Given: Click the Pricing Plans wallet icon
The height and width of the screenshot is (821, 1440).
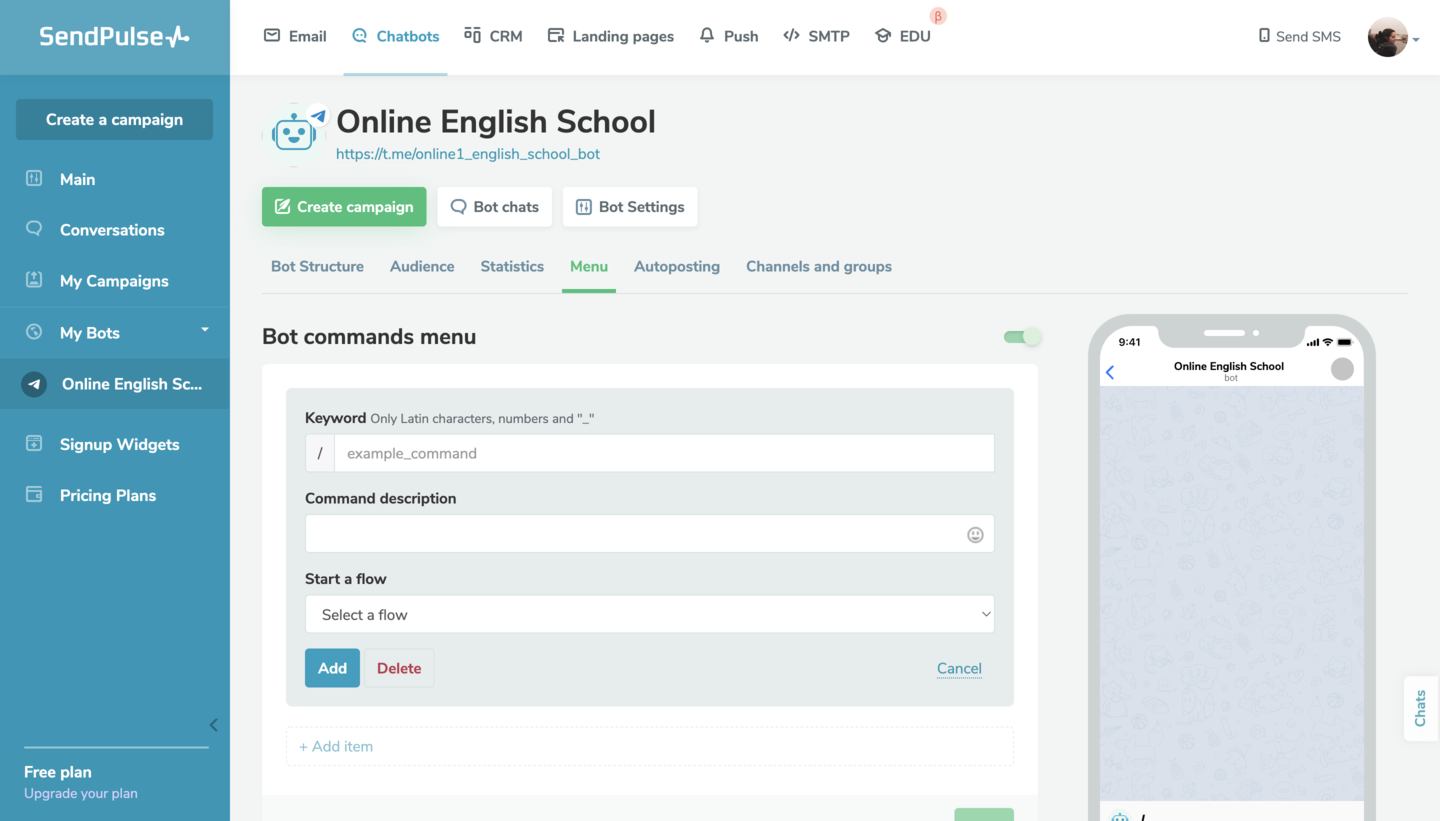Looking at the screenshot, I should pos(34,495).
